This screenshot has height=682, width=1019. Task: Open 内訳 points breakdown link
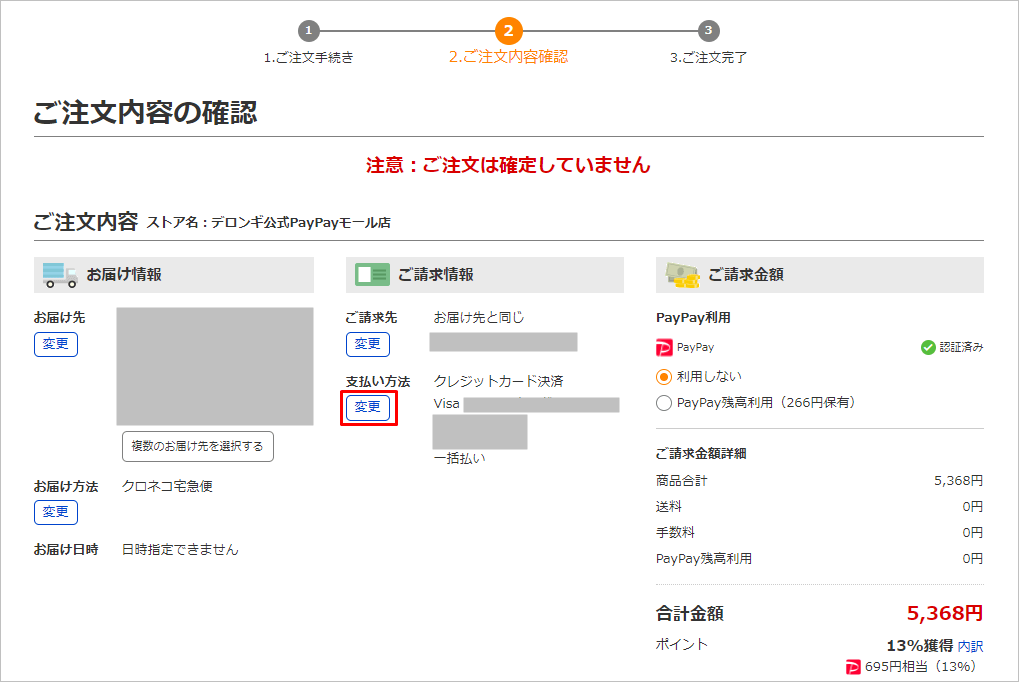[x=970, y=646]
